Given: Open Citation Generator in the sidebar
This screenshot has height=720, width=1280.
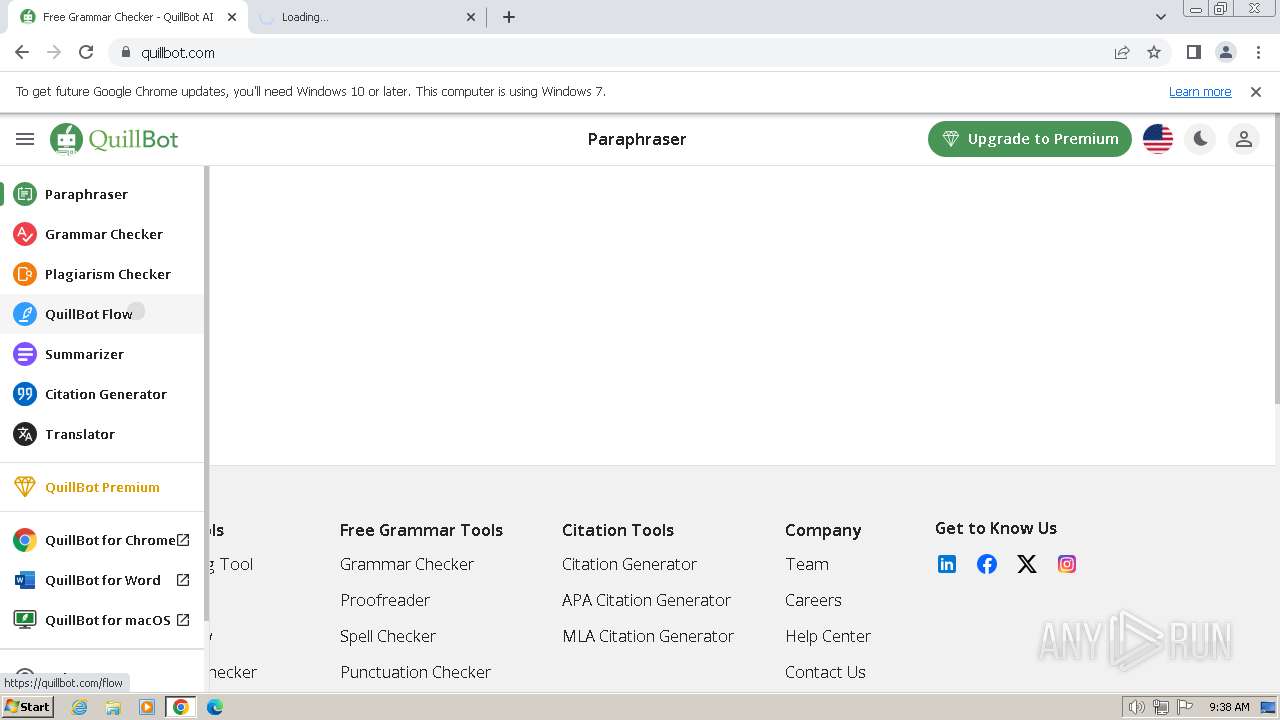Looking at the screenshot, I should click(103, 394).
